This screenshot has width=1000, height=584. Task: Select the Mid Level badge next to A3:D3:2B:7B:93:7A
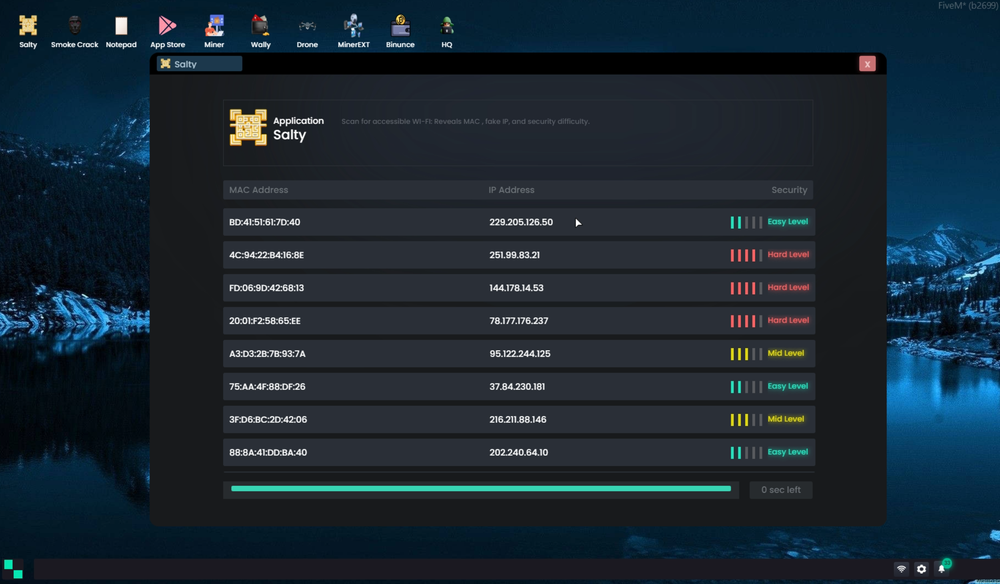point(786,353)
